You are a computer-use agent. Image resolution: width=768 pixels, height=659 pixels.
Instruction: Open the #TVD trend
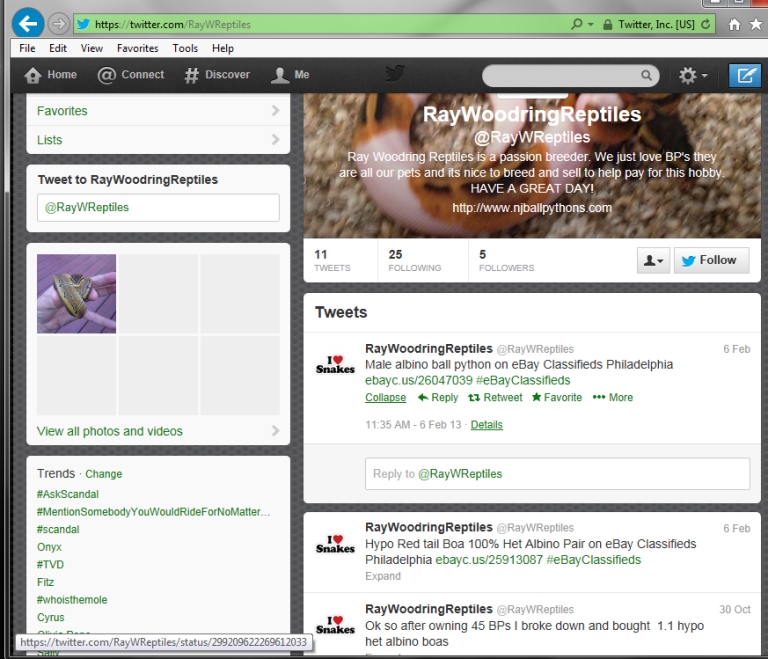click(x=50, y=564)
